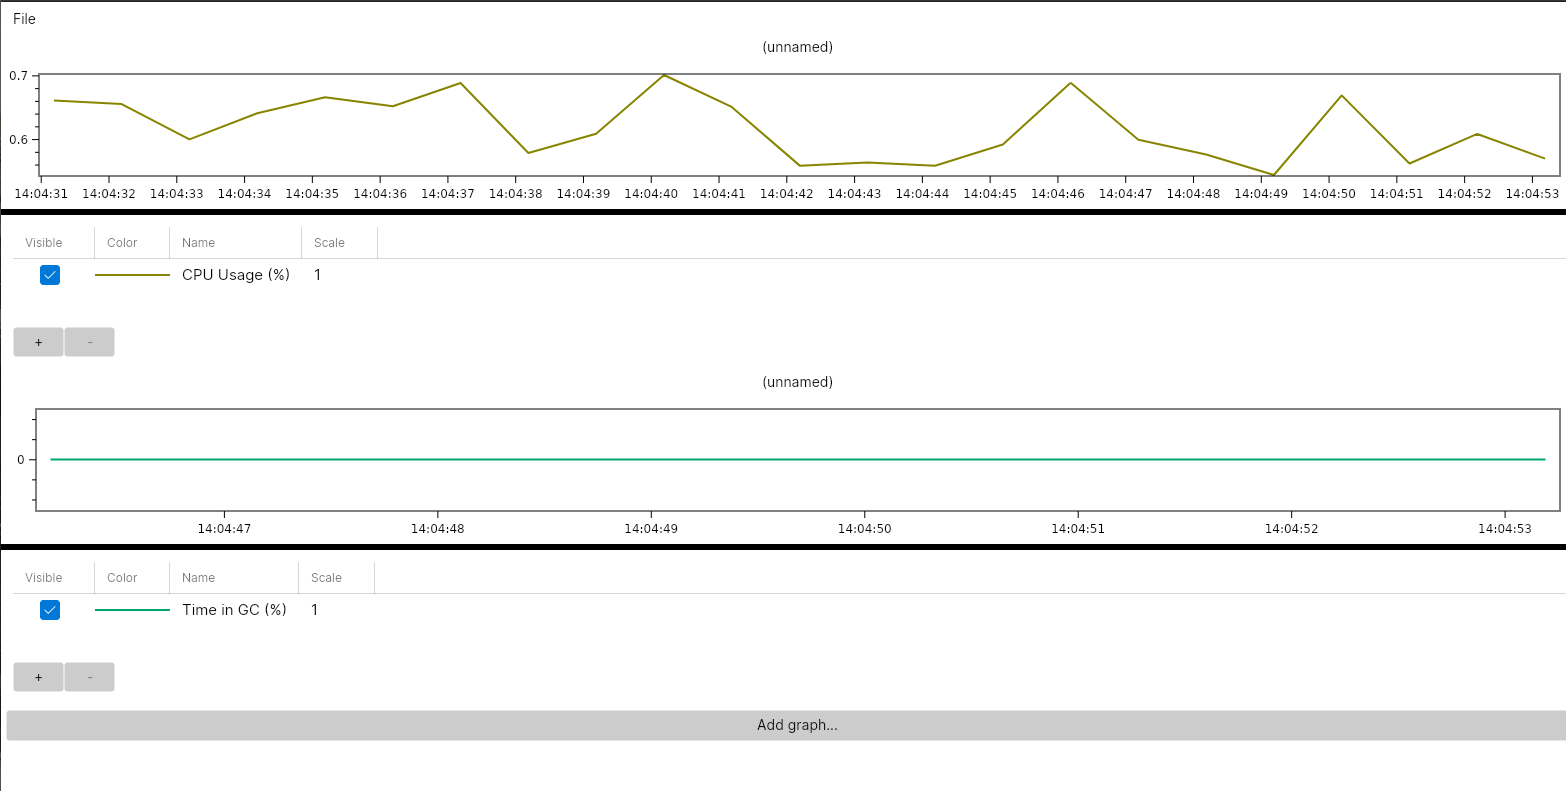Click the 14:04:46 label on top graph

pyautogui.click(x=1058, y=194)
